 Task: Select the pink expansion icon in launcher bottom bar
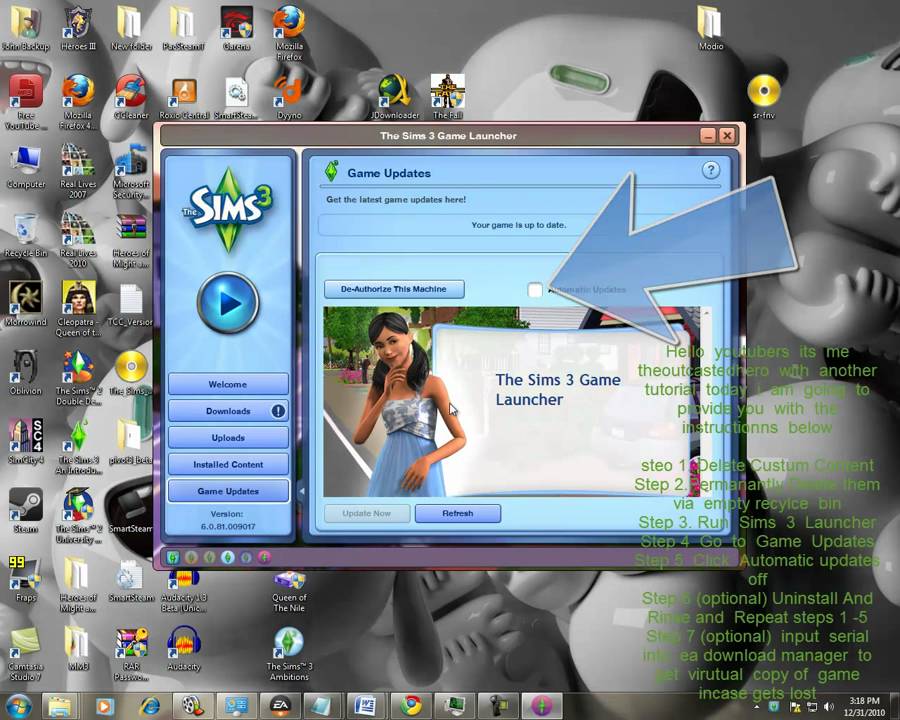[x=264, y=557]
